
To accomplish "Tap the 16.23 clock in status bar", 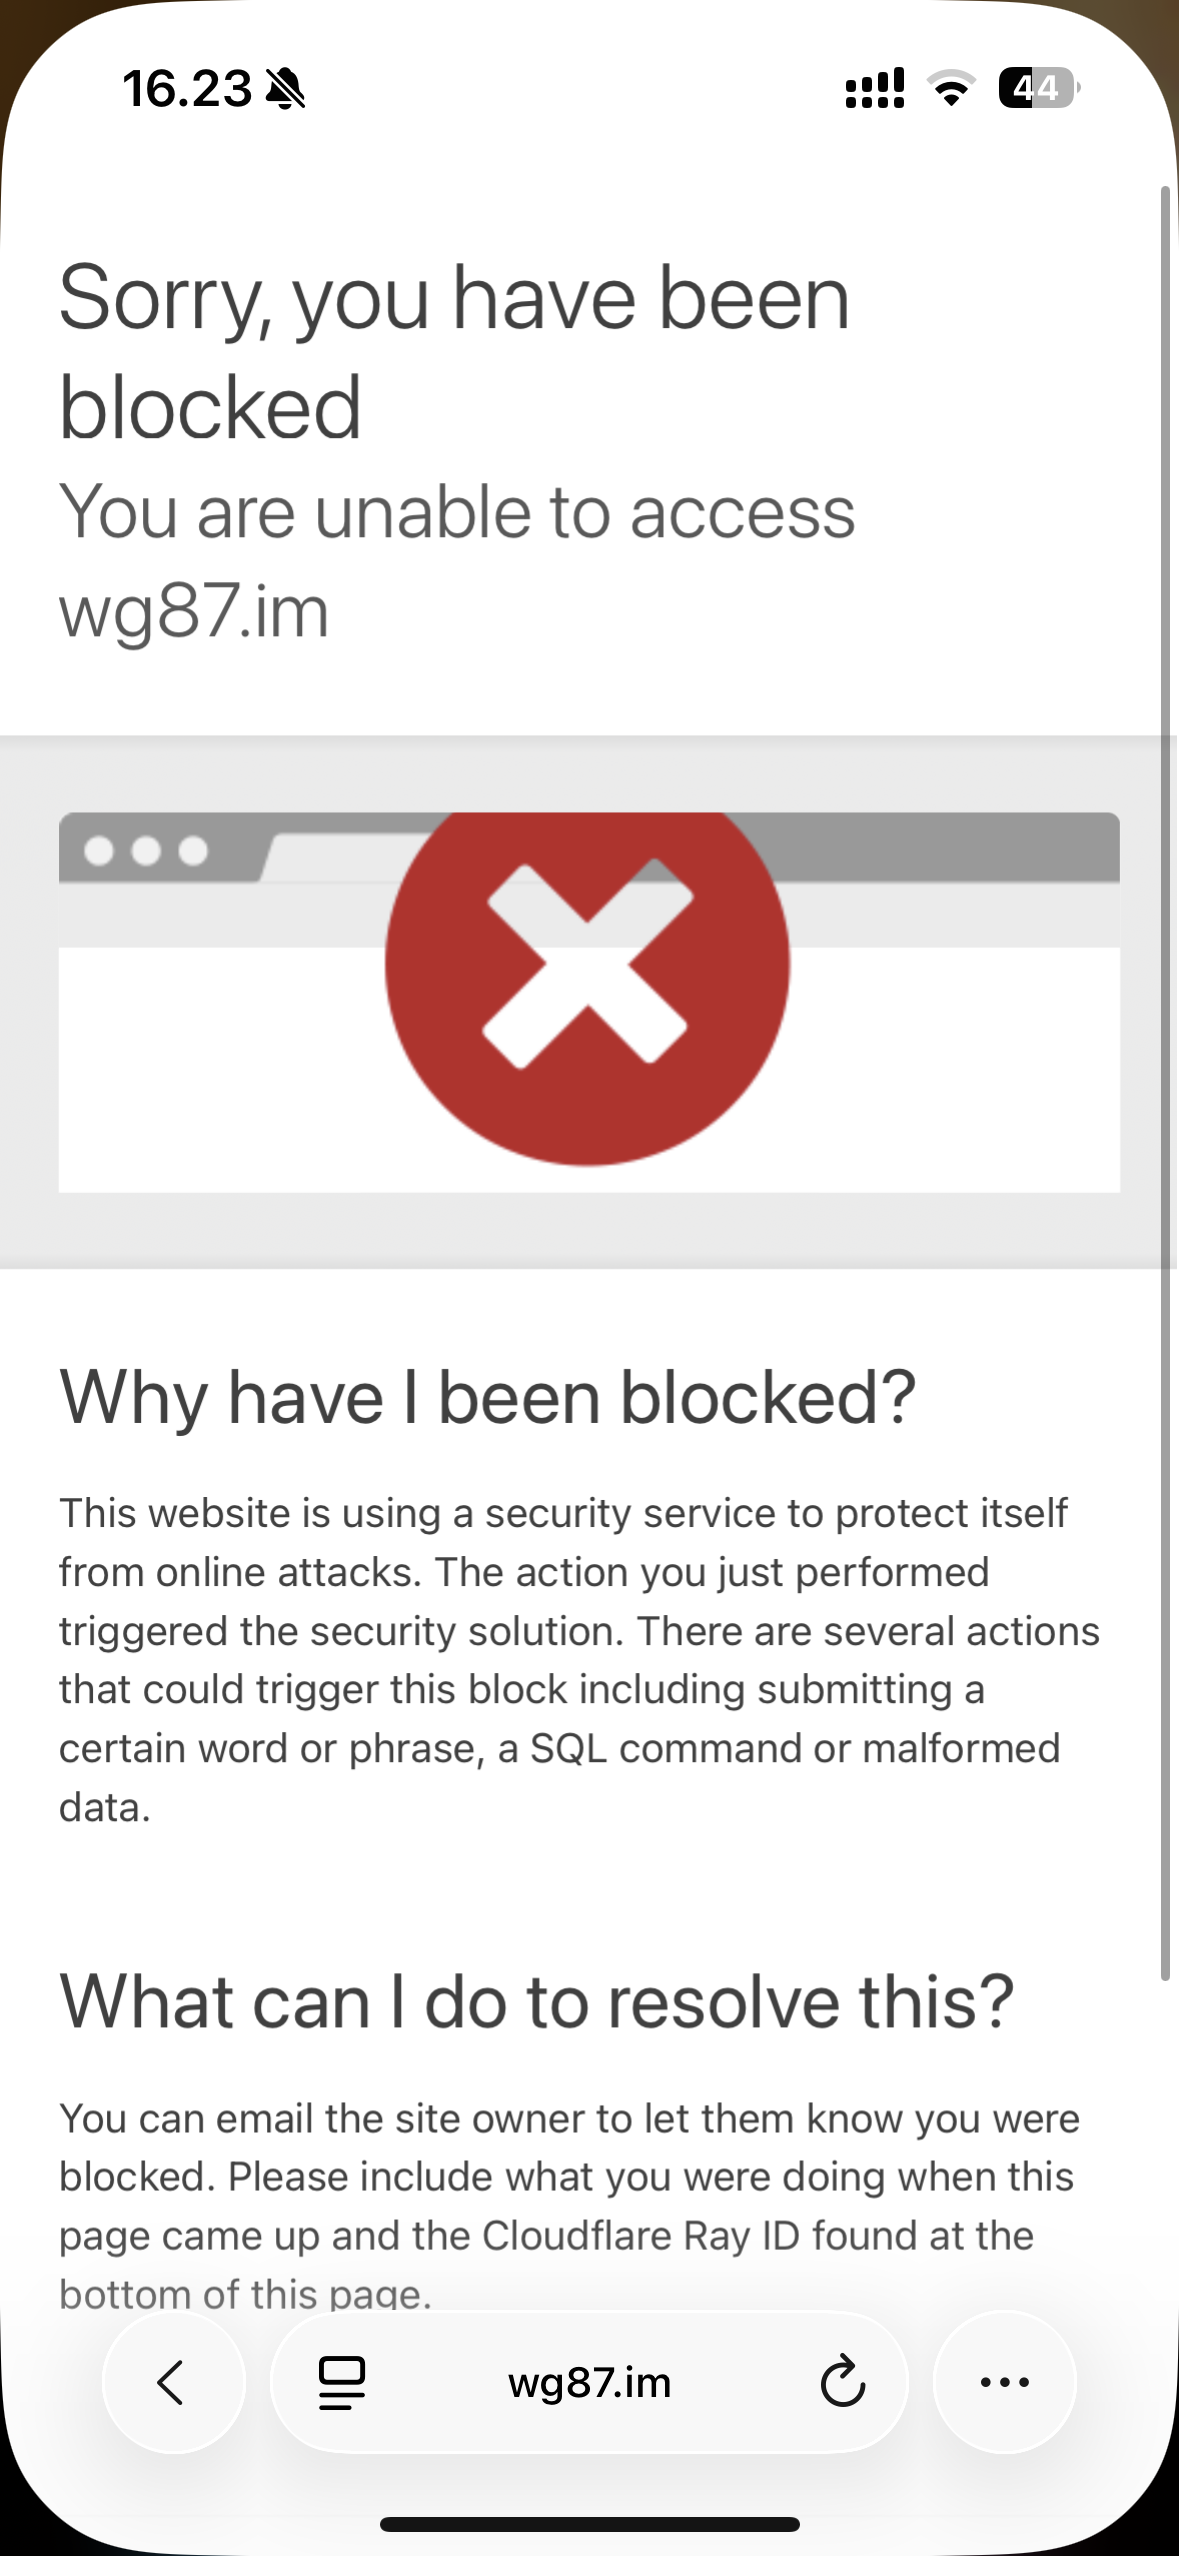I will [187, 89].
